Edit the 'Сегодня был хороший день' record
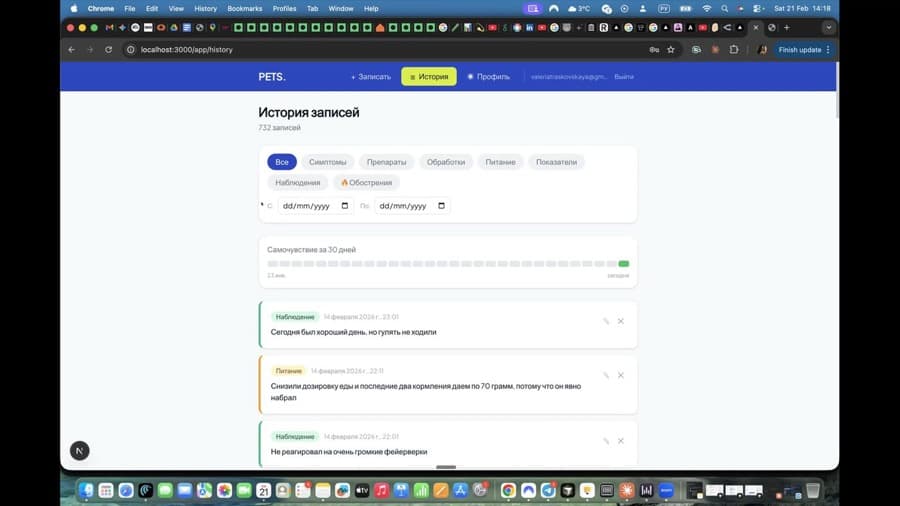900x506 pixels. (606, 321)
